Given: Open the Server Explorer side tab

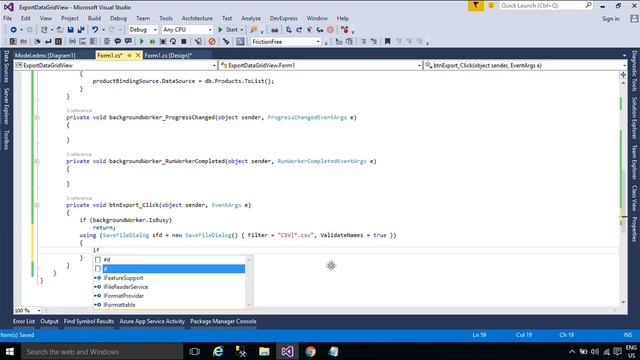Looking at the screenshot, I should [x=6, y=106].
